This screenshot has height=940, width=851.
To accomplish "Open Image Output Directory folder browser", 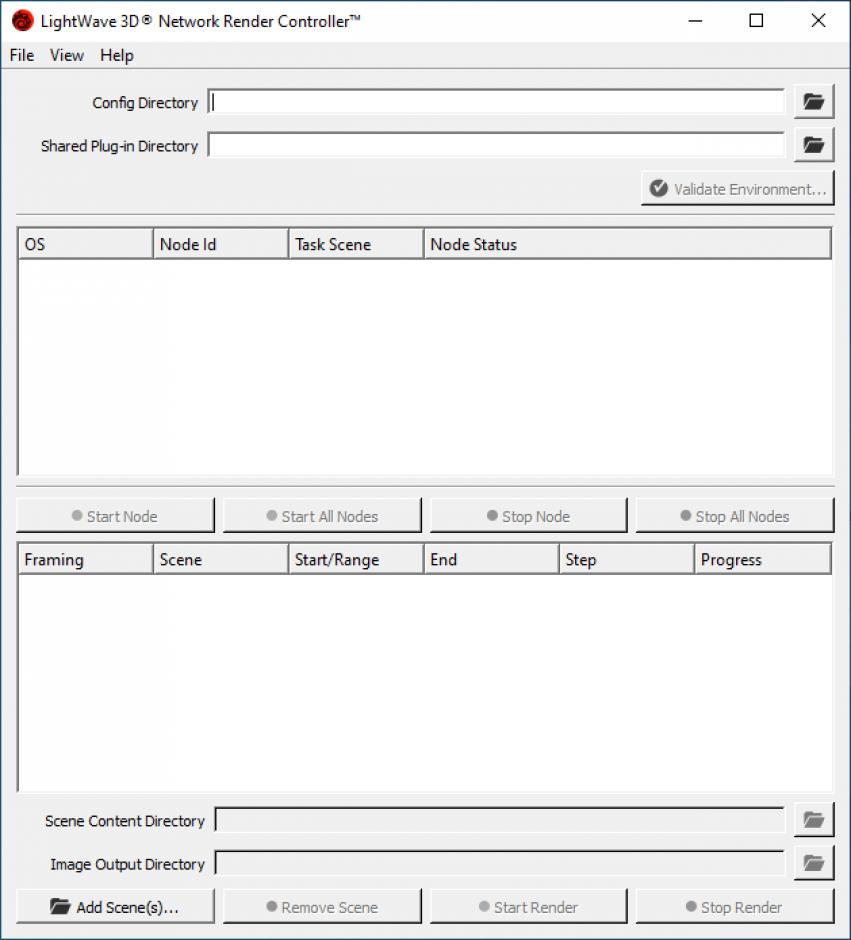I will 814,863.
